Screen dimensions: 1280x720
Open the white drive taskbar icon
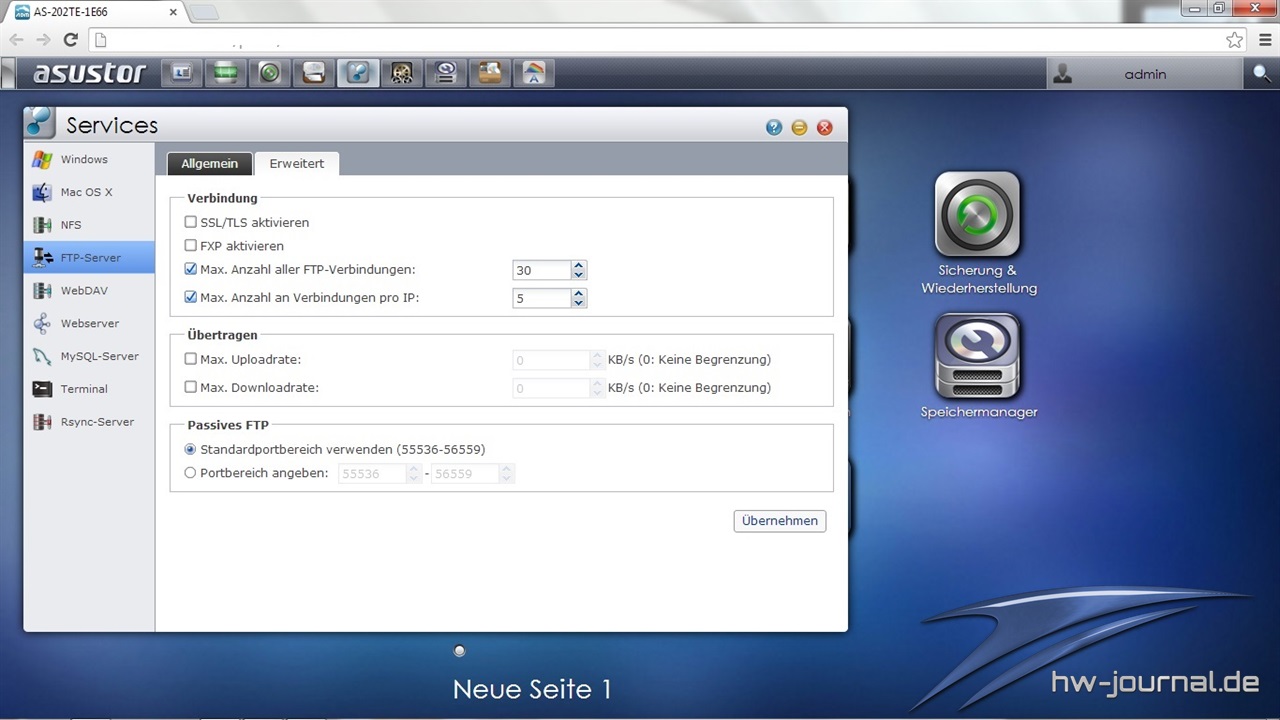314,73
